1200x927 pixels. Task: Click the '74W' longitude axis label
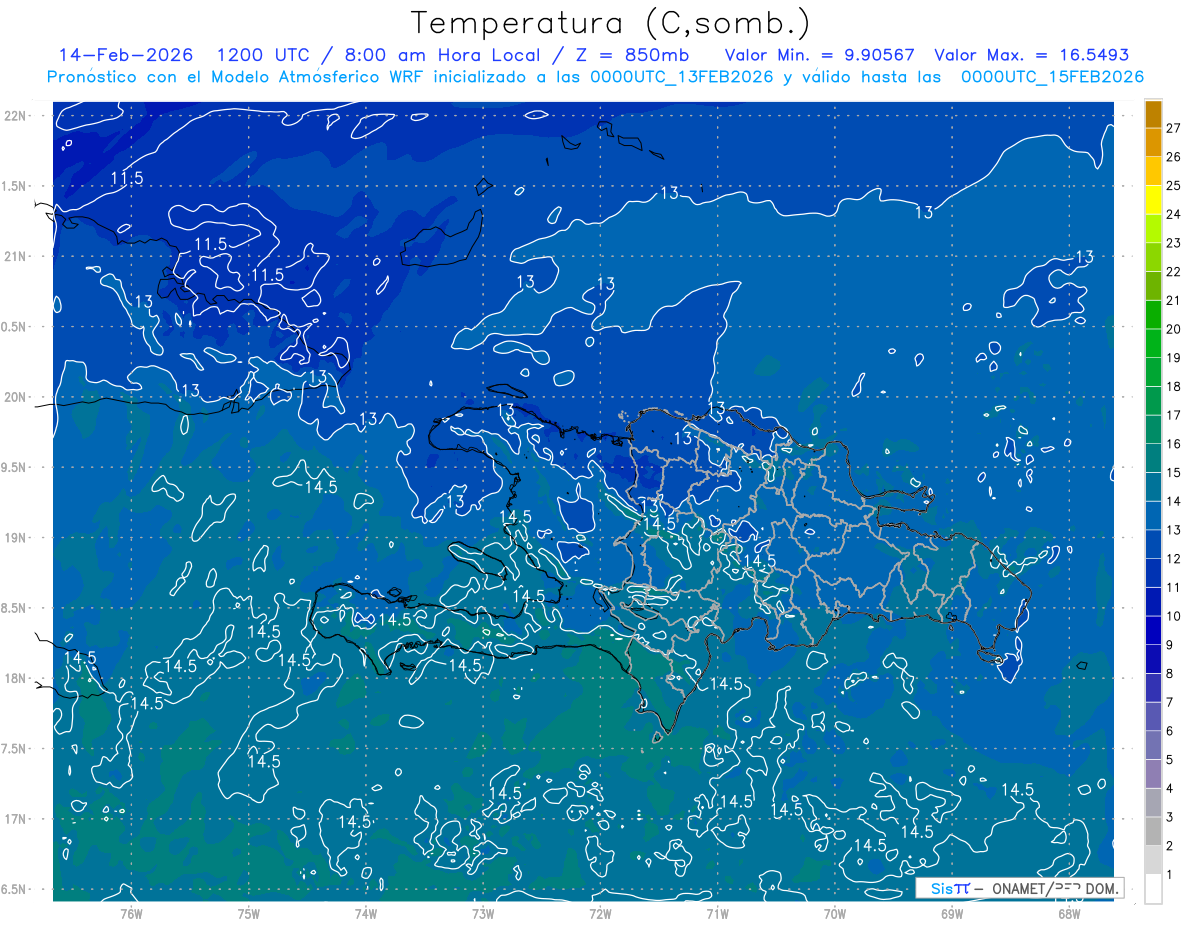366,913
